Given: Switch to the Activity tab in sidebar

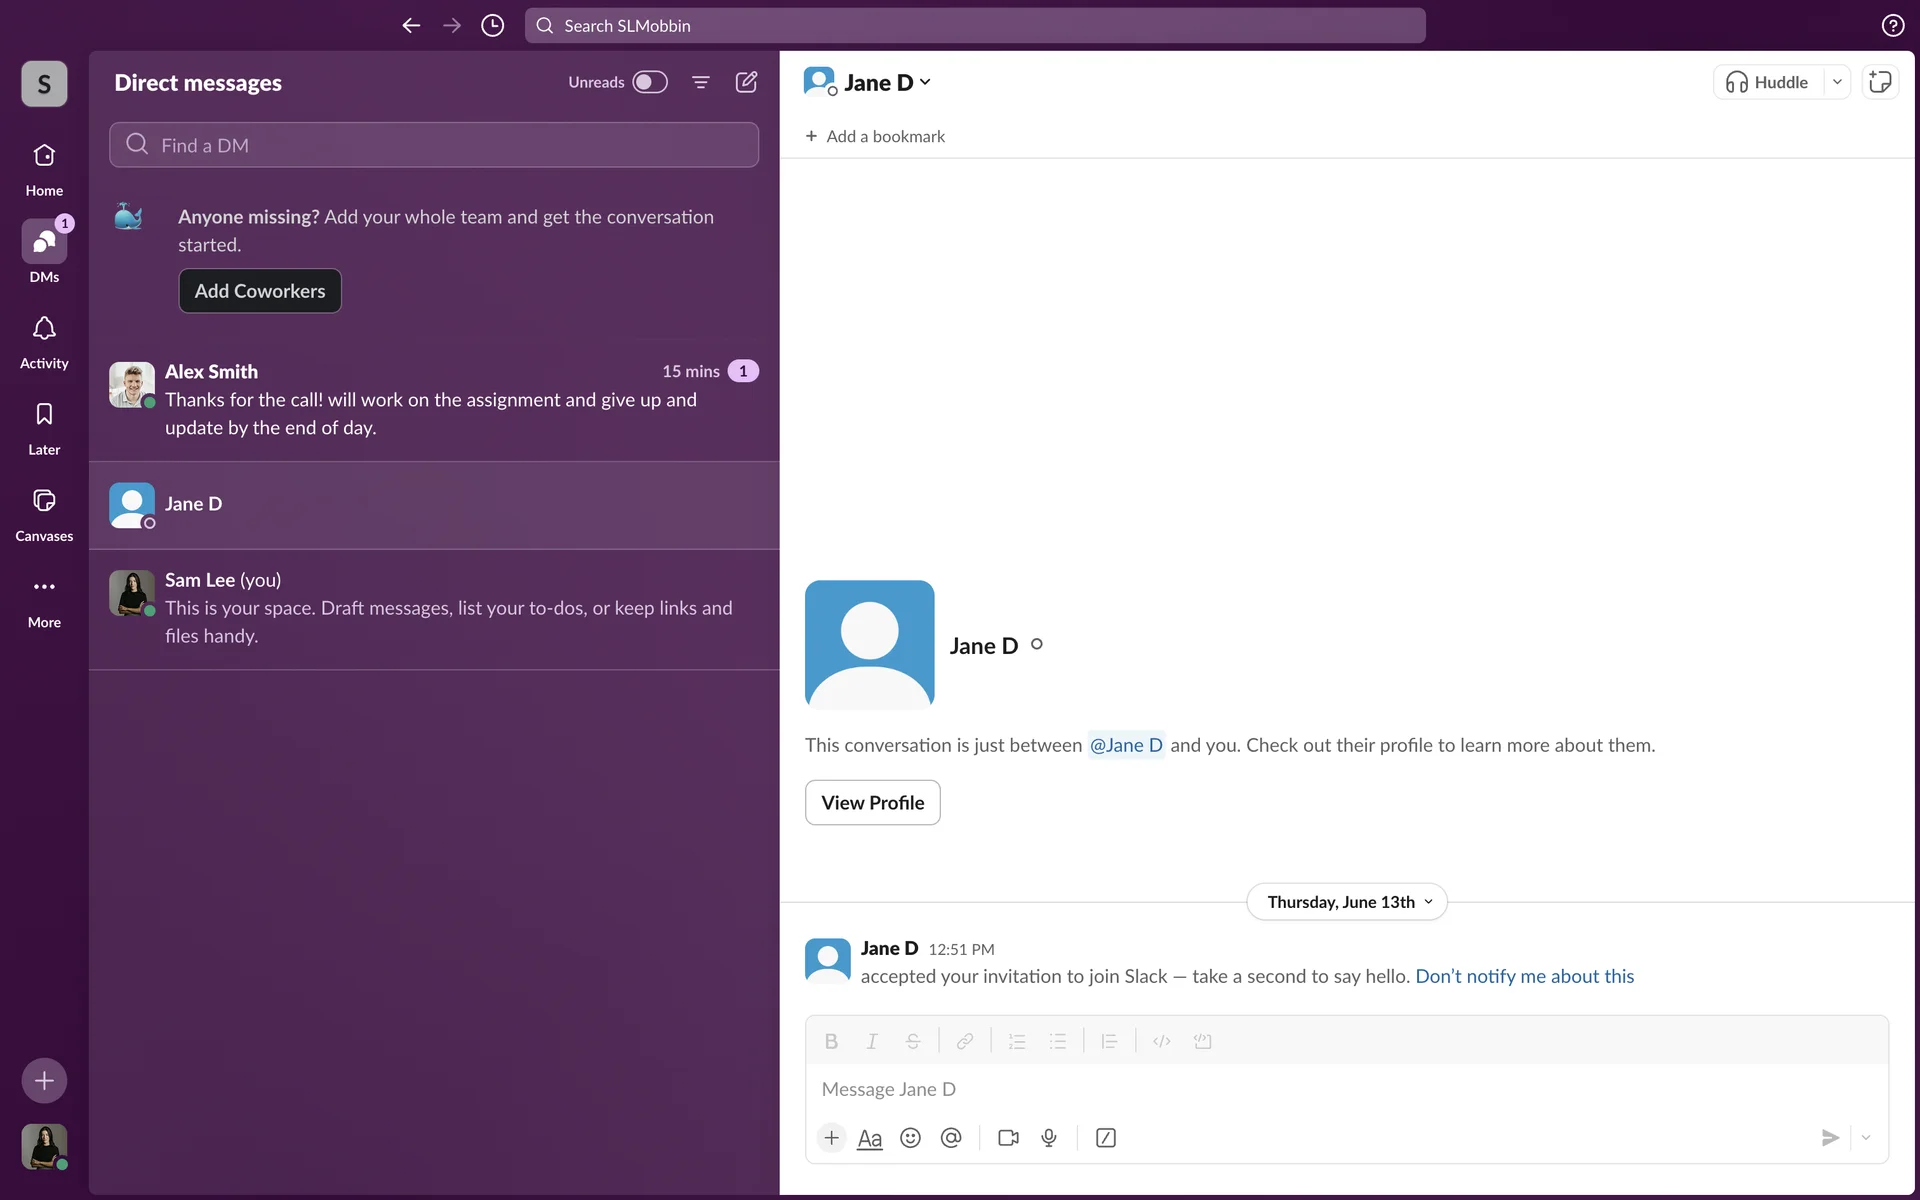Looking at the screenshot, I should coord(44,341).
